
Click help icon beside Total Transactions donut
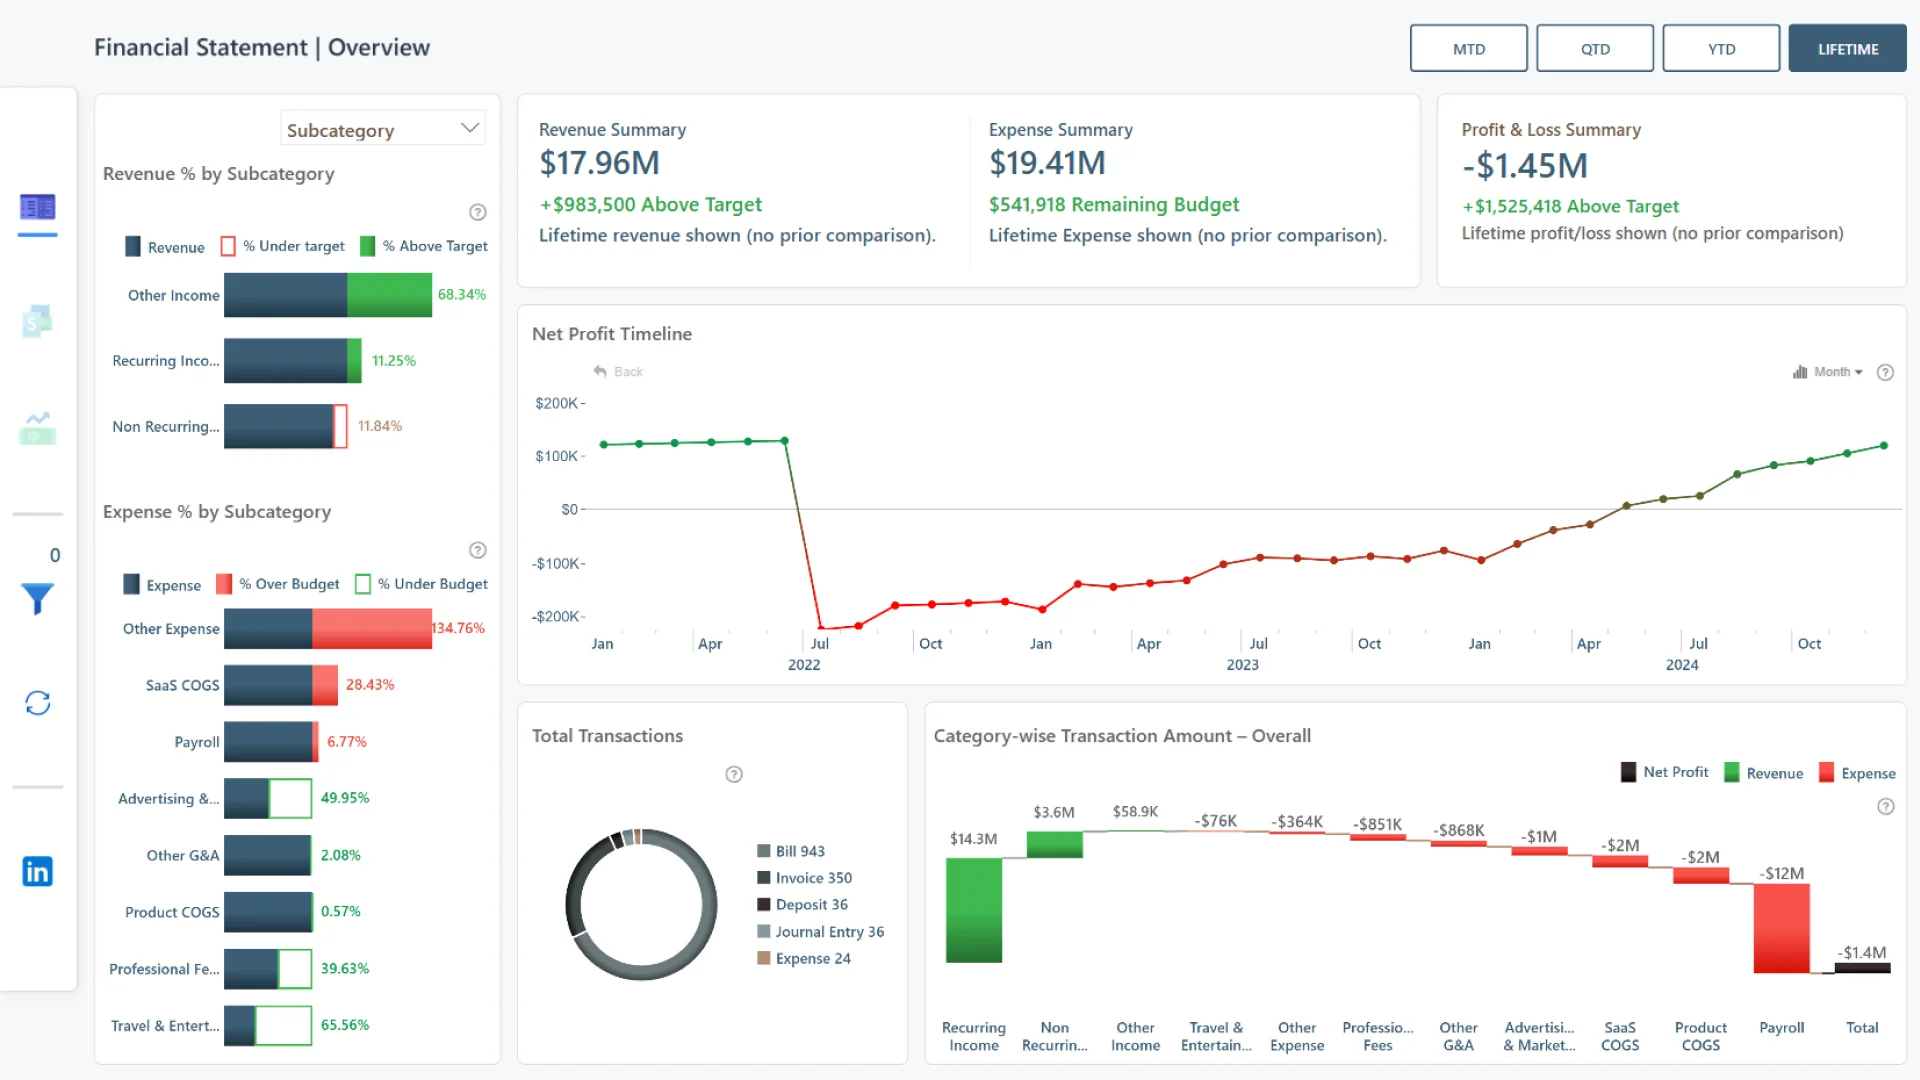734,775
